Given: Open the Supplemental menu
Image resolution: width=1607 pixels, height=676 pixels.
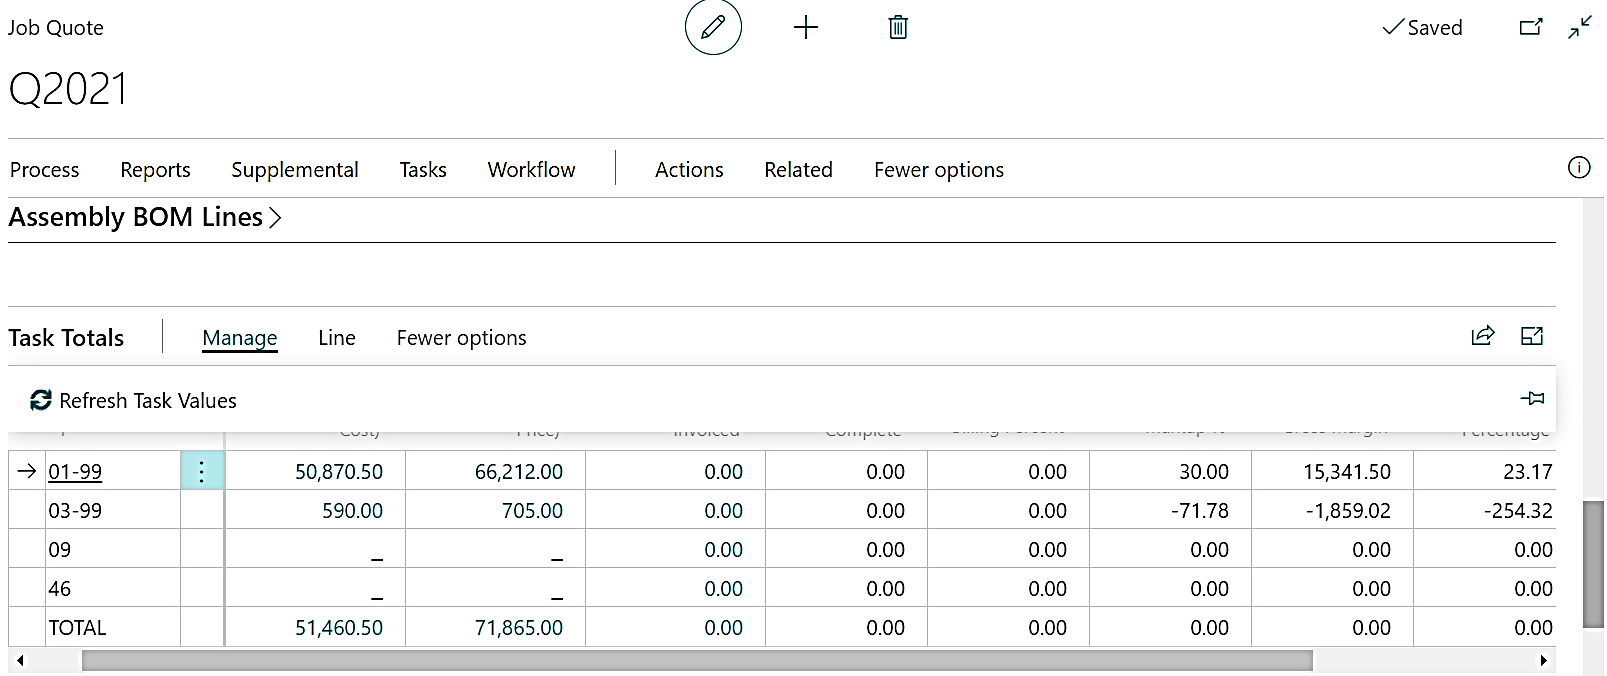Looking at the screenshot, I should pyautogui.click(x=294, y=170).
